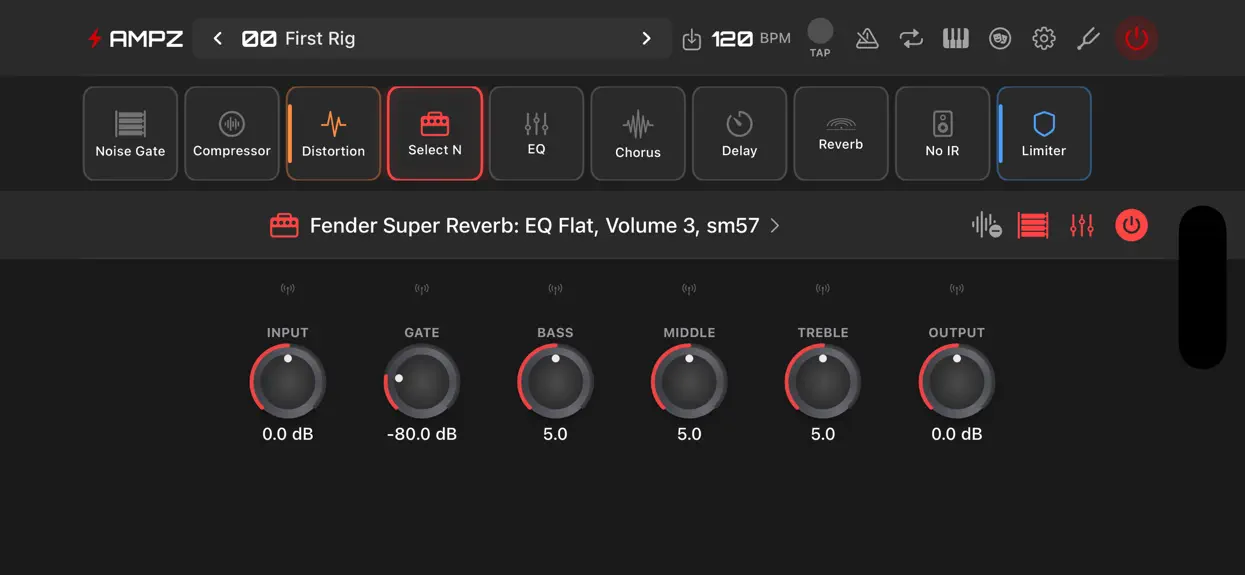The height and width of the screenshot is (575, 1245).
Task: Click the MIDI assign icon above MIDDLE
Action: point(689,289)
